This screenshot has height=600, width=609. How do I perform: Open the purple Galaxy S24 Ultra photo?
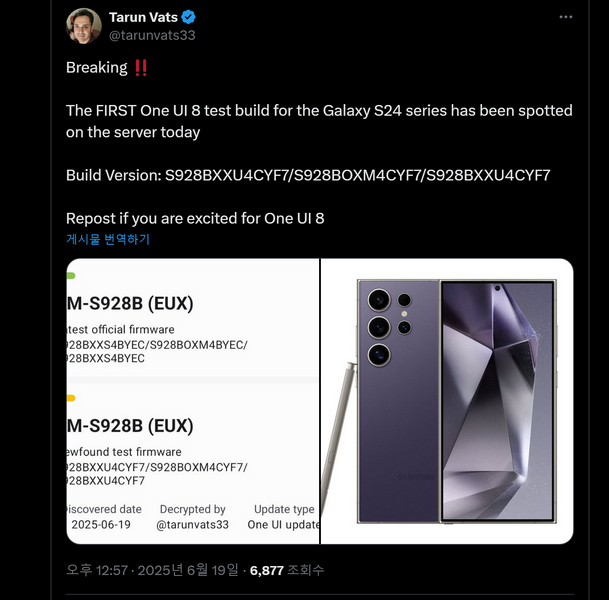447,401
